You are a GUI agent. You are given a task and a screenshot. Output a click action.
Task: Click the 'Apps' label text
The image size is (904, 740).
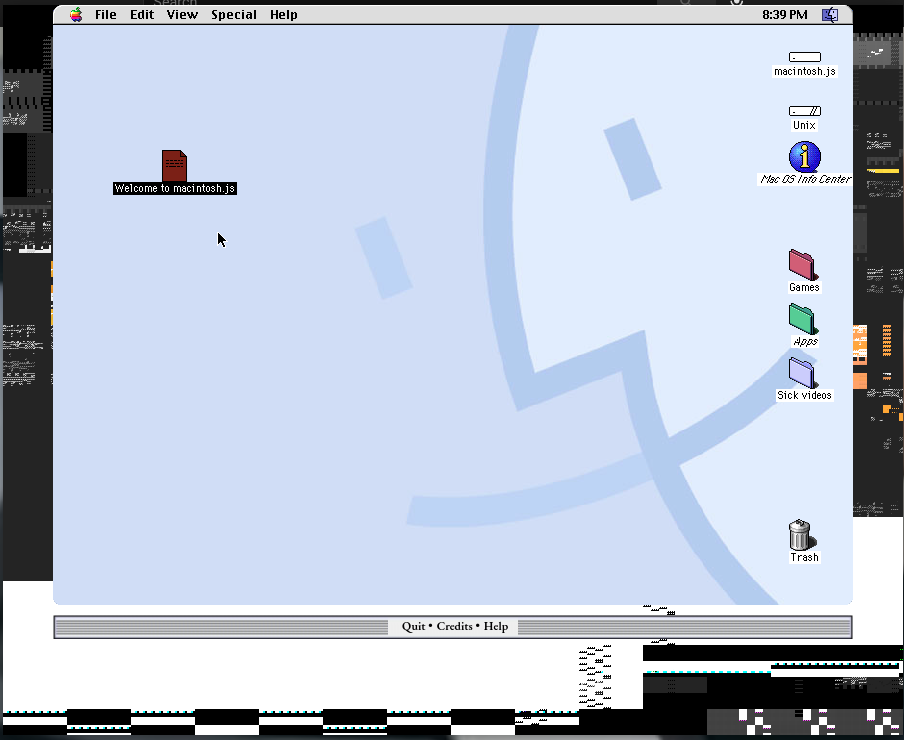[x=805, y=342]
